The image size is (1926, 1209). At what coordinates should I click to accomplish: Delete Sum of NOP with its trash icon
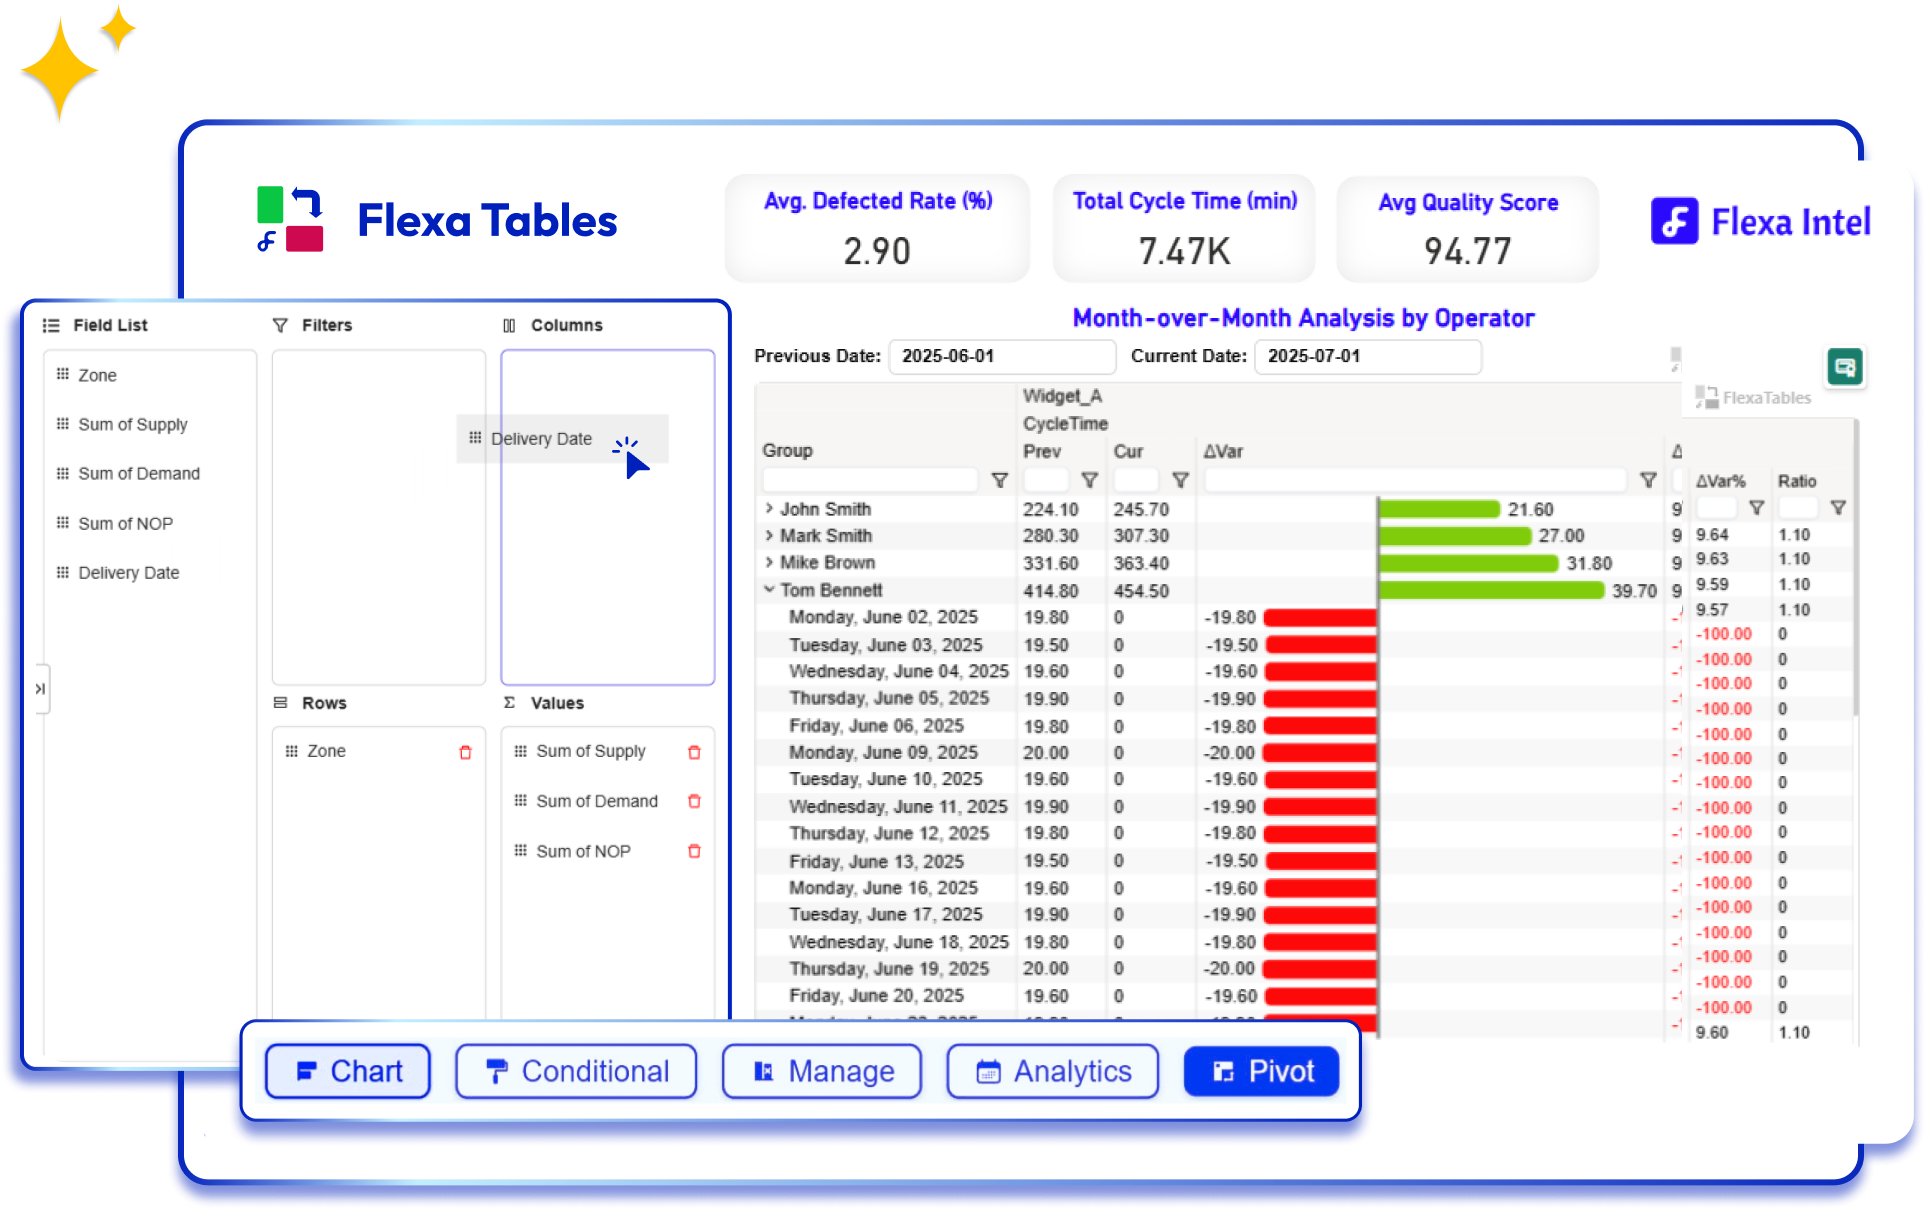694,851
